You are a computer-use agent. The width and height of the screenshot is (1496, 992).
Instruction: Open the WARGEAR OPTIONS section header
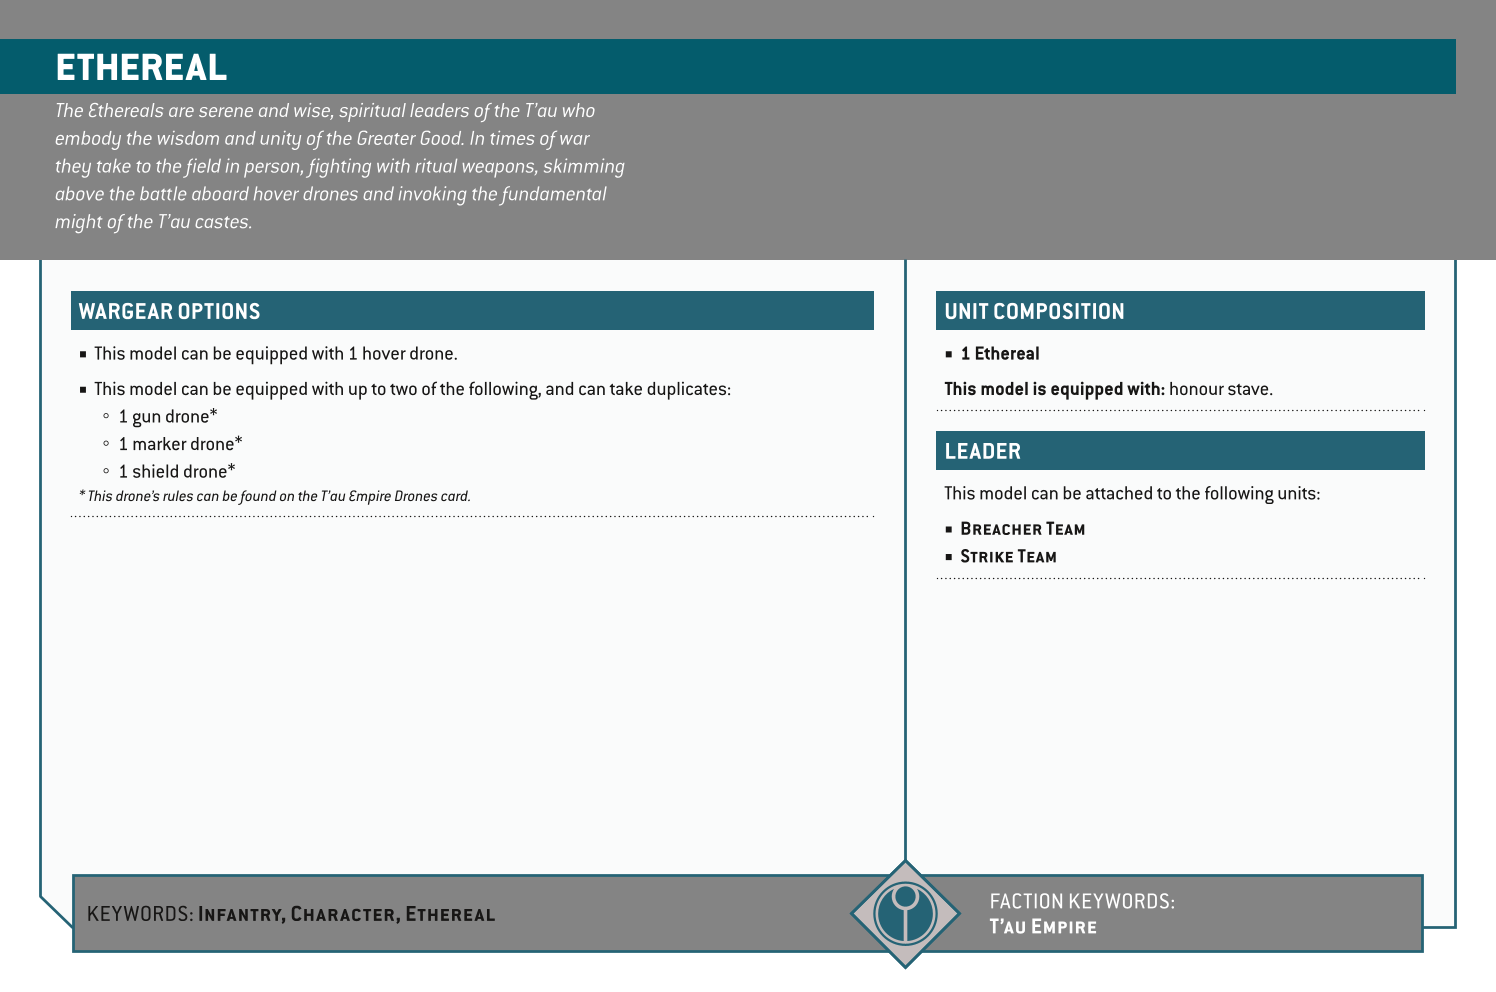coord(170,311)
